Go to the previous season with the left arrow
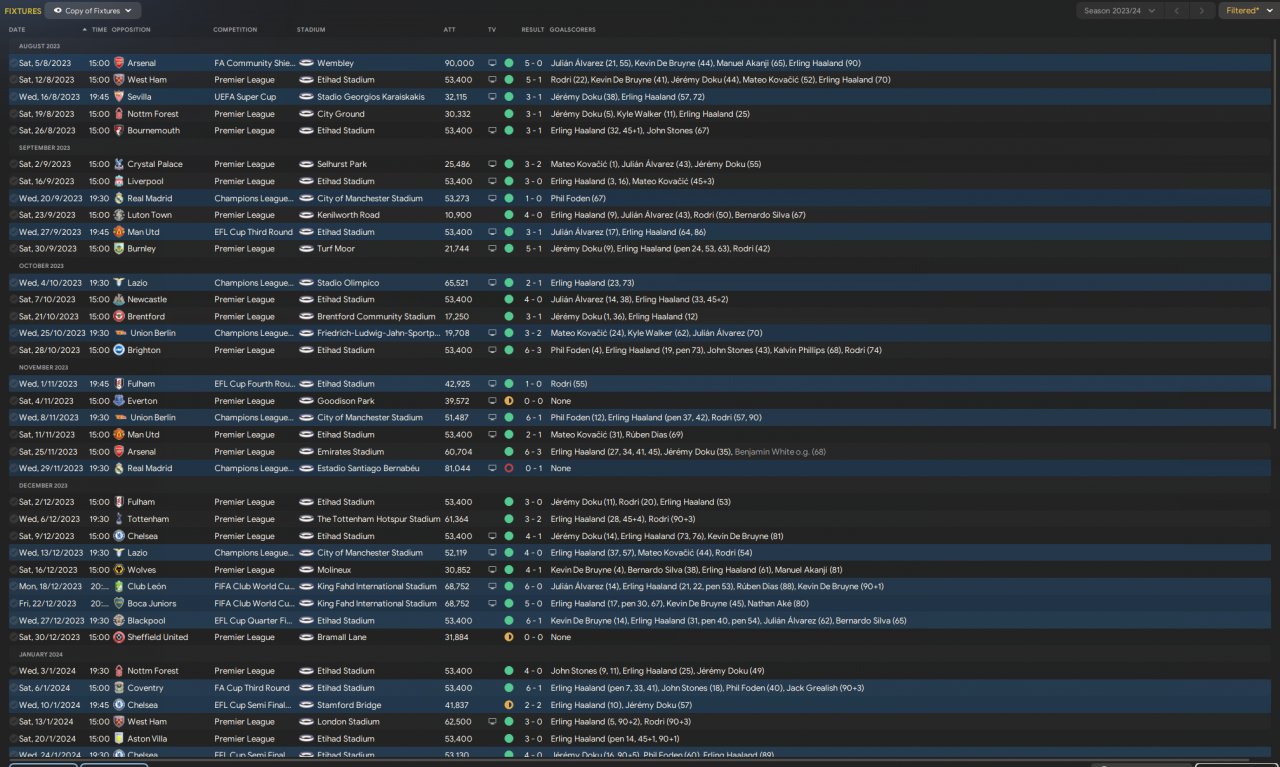 (1176, 11)
